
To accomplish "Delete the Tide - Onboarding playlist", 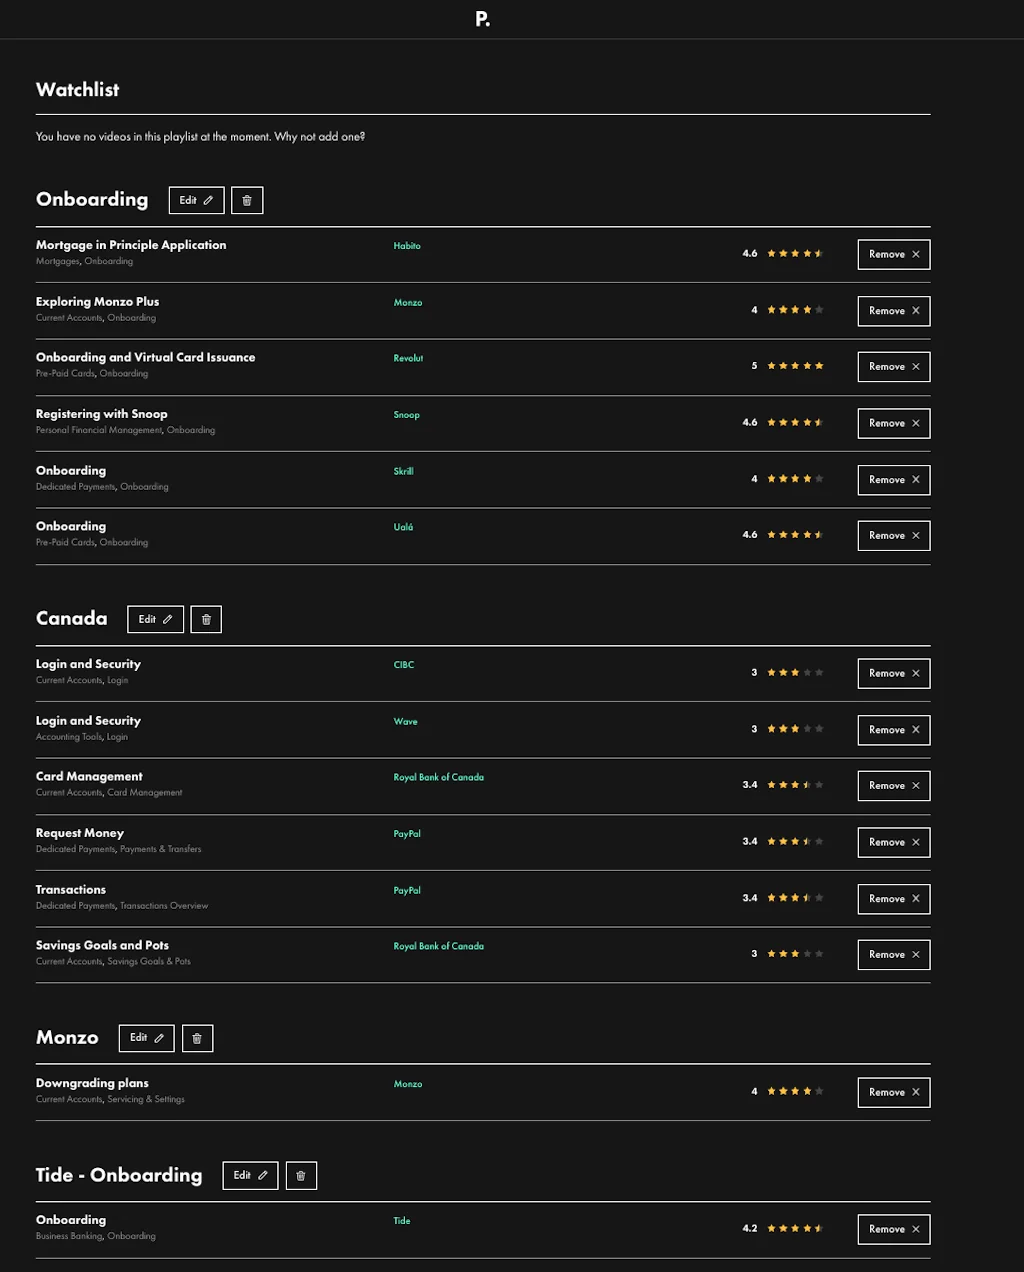I will click(x=301, y=1175).
